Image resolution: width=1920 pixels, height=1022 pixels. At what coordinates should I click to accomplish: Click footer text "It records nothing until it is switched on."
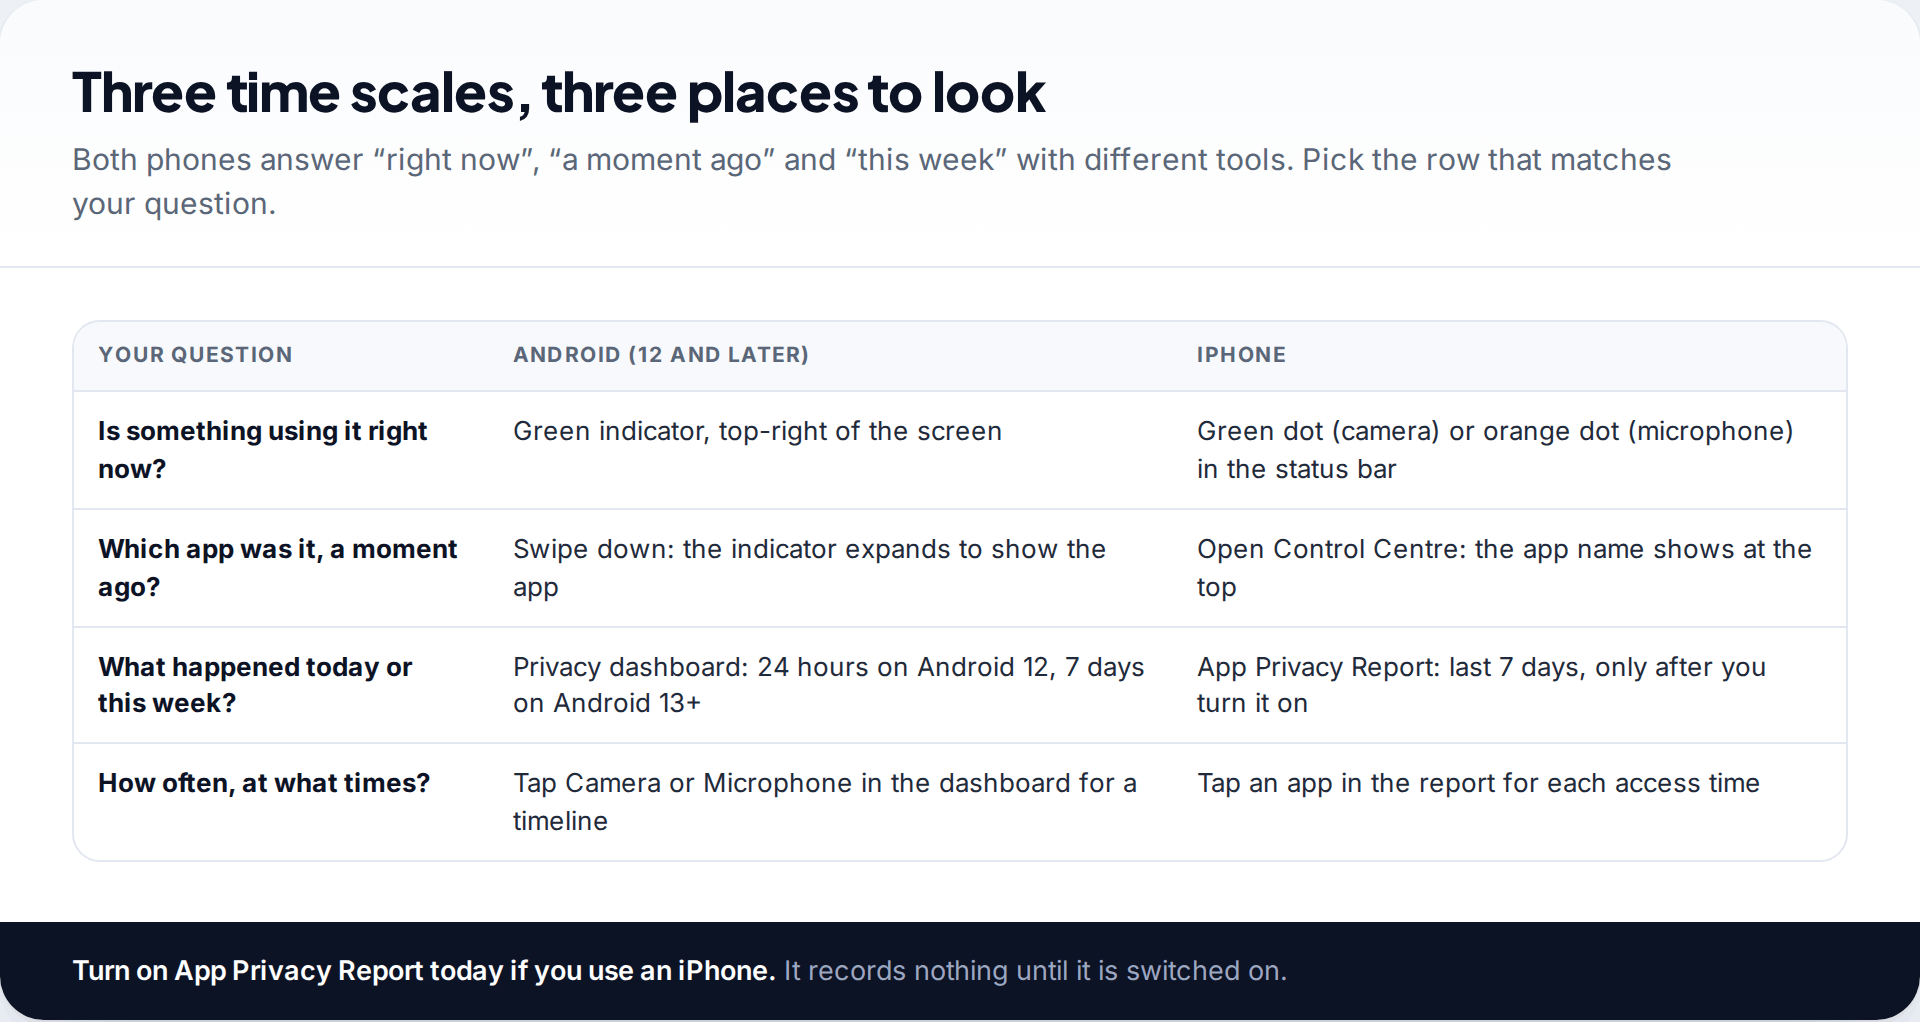click(1035, 971)
